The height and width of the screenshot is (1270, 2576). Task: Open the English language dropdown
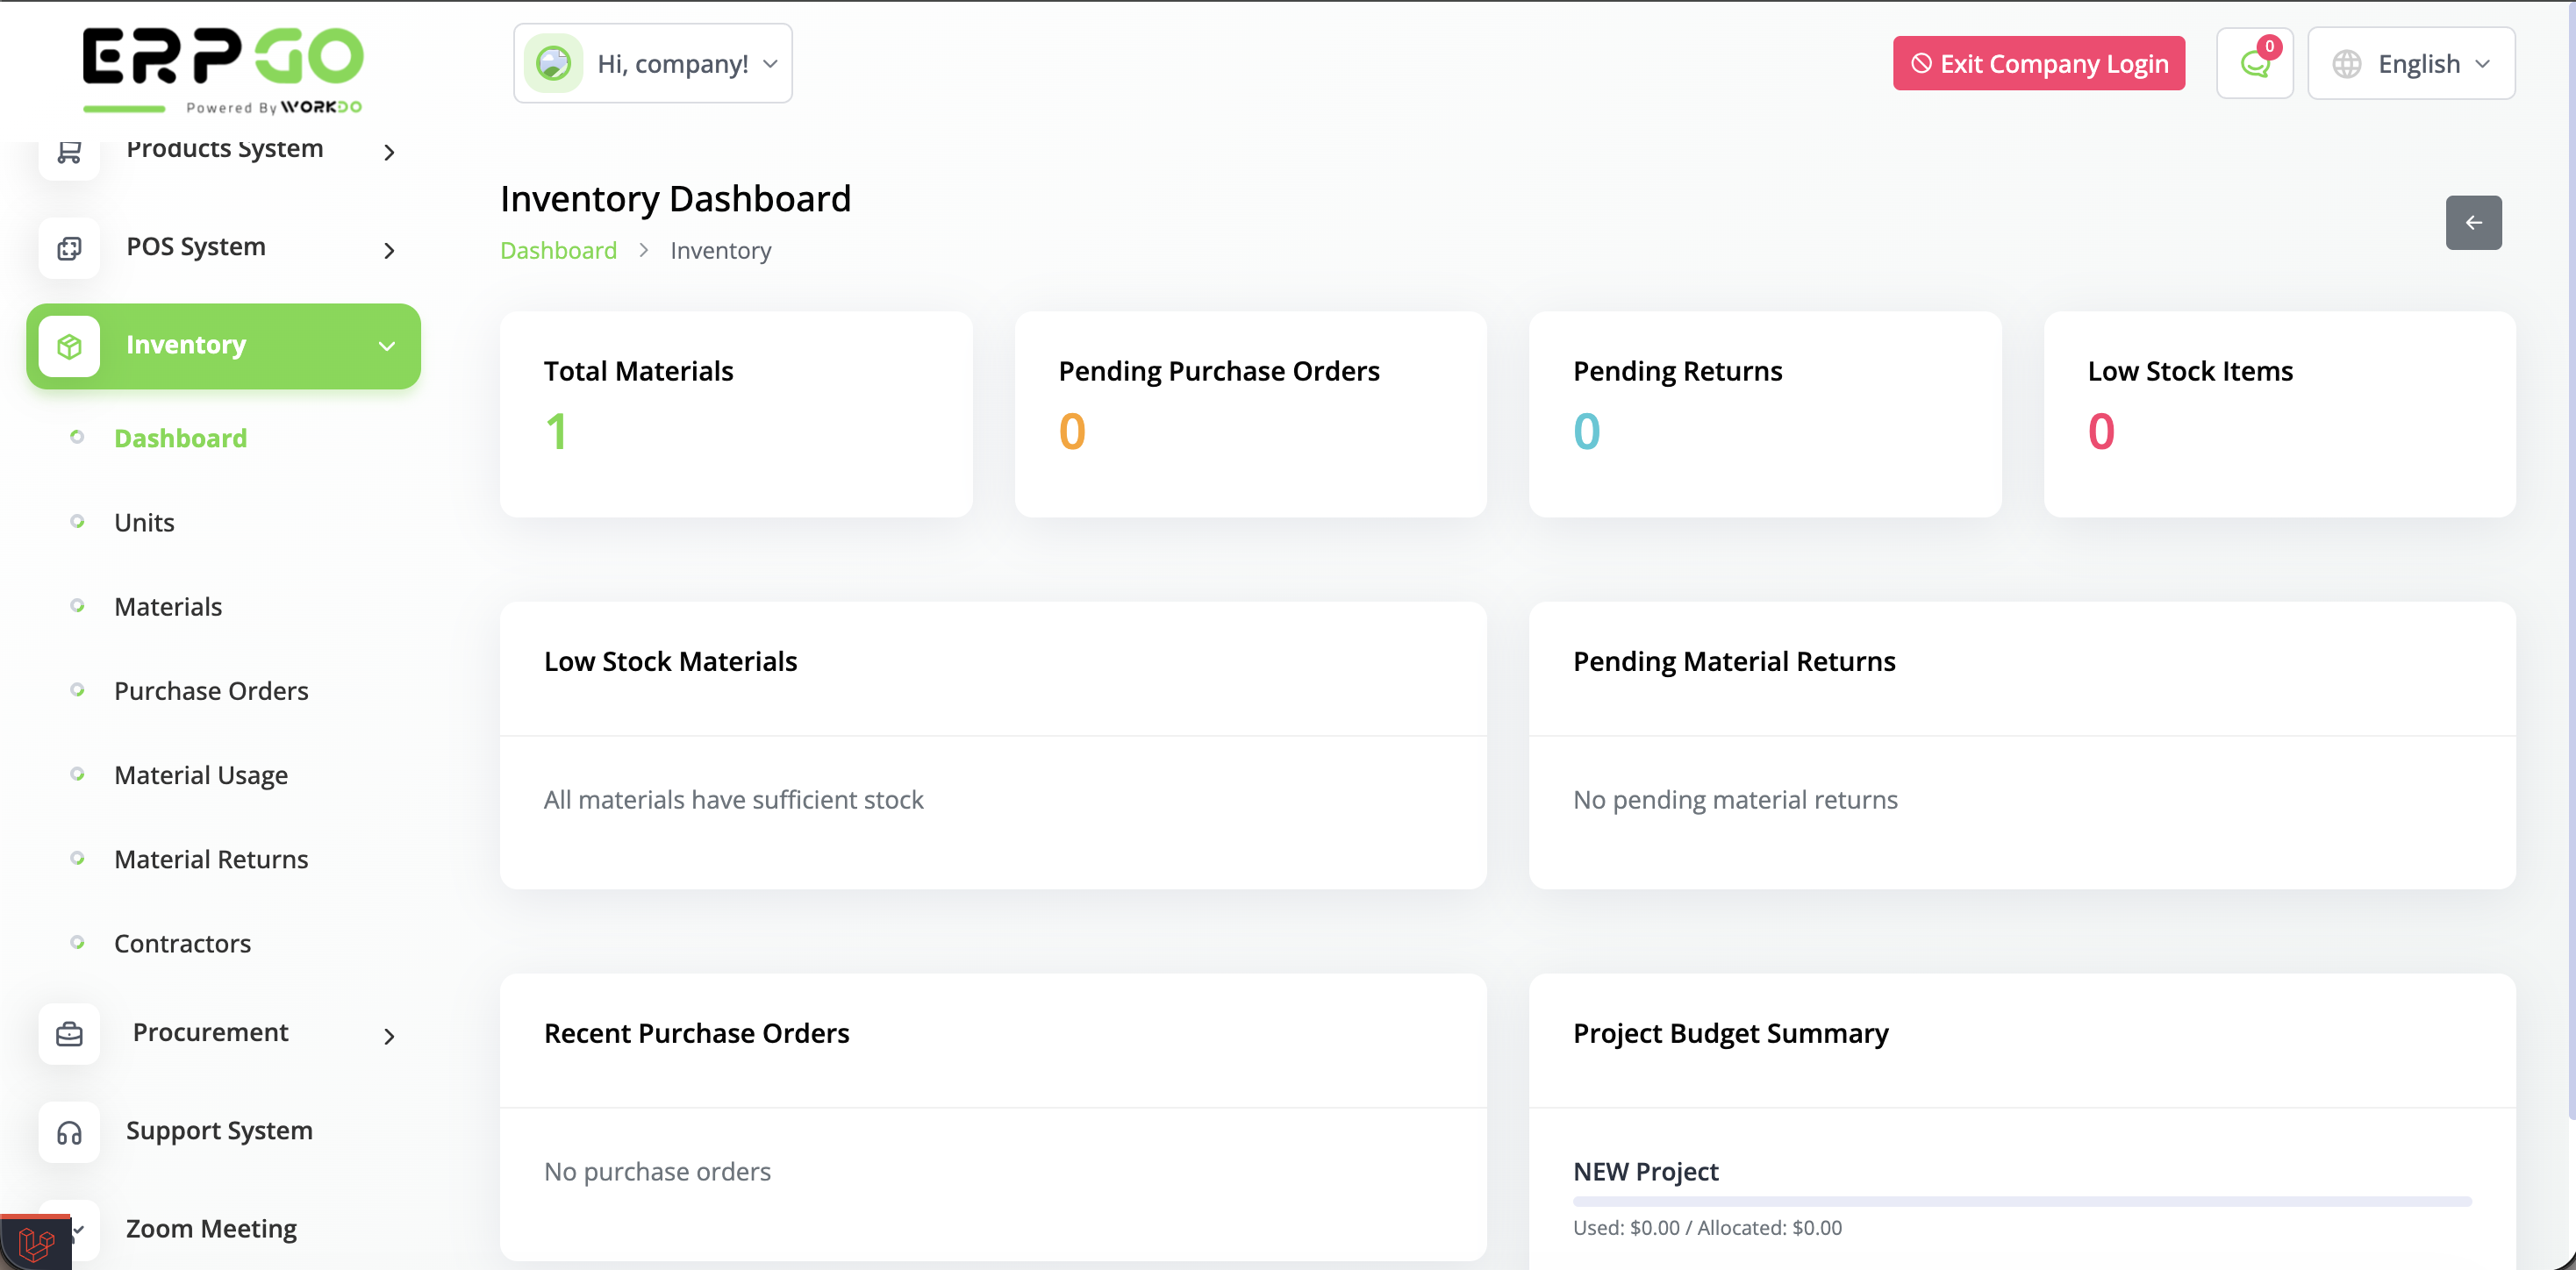(2411, 63)
